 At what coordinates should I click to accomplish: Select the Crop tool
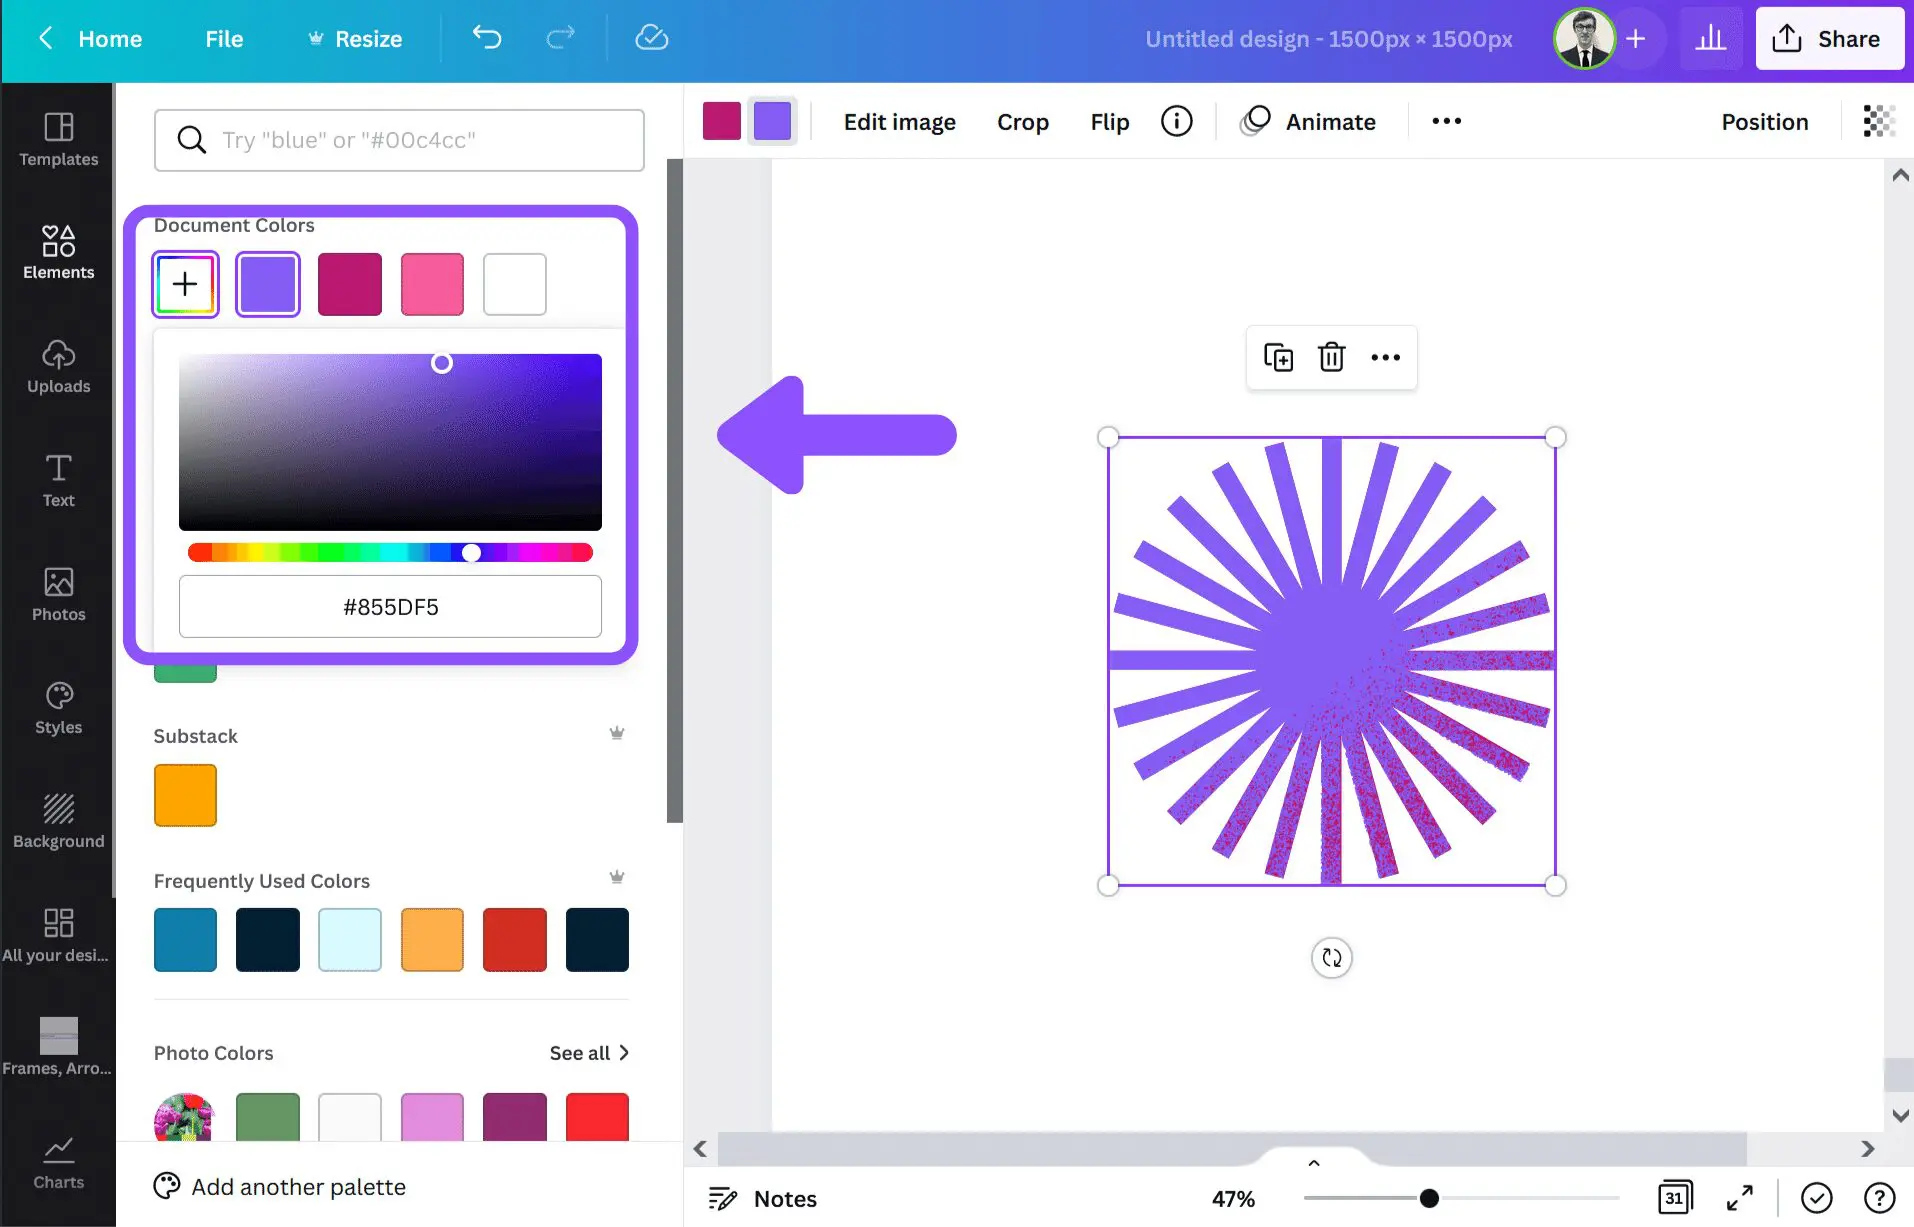pyautogui.click(x=1022, y=121)
